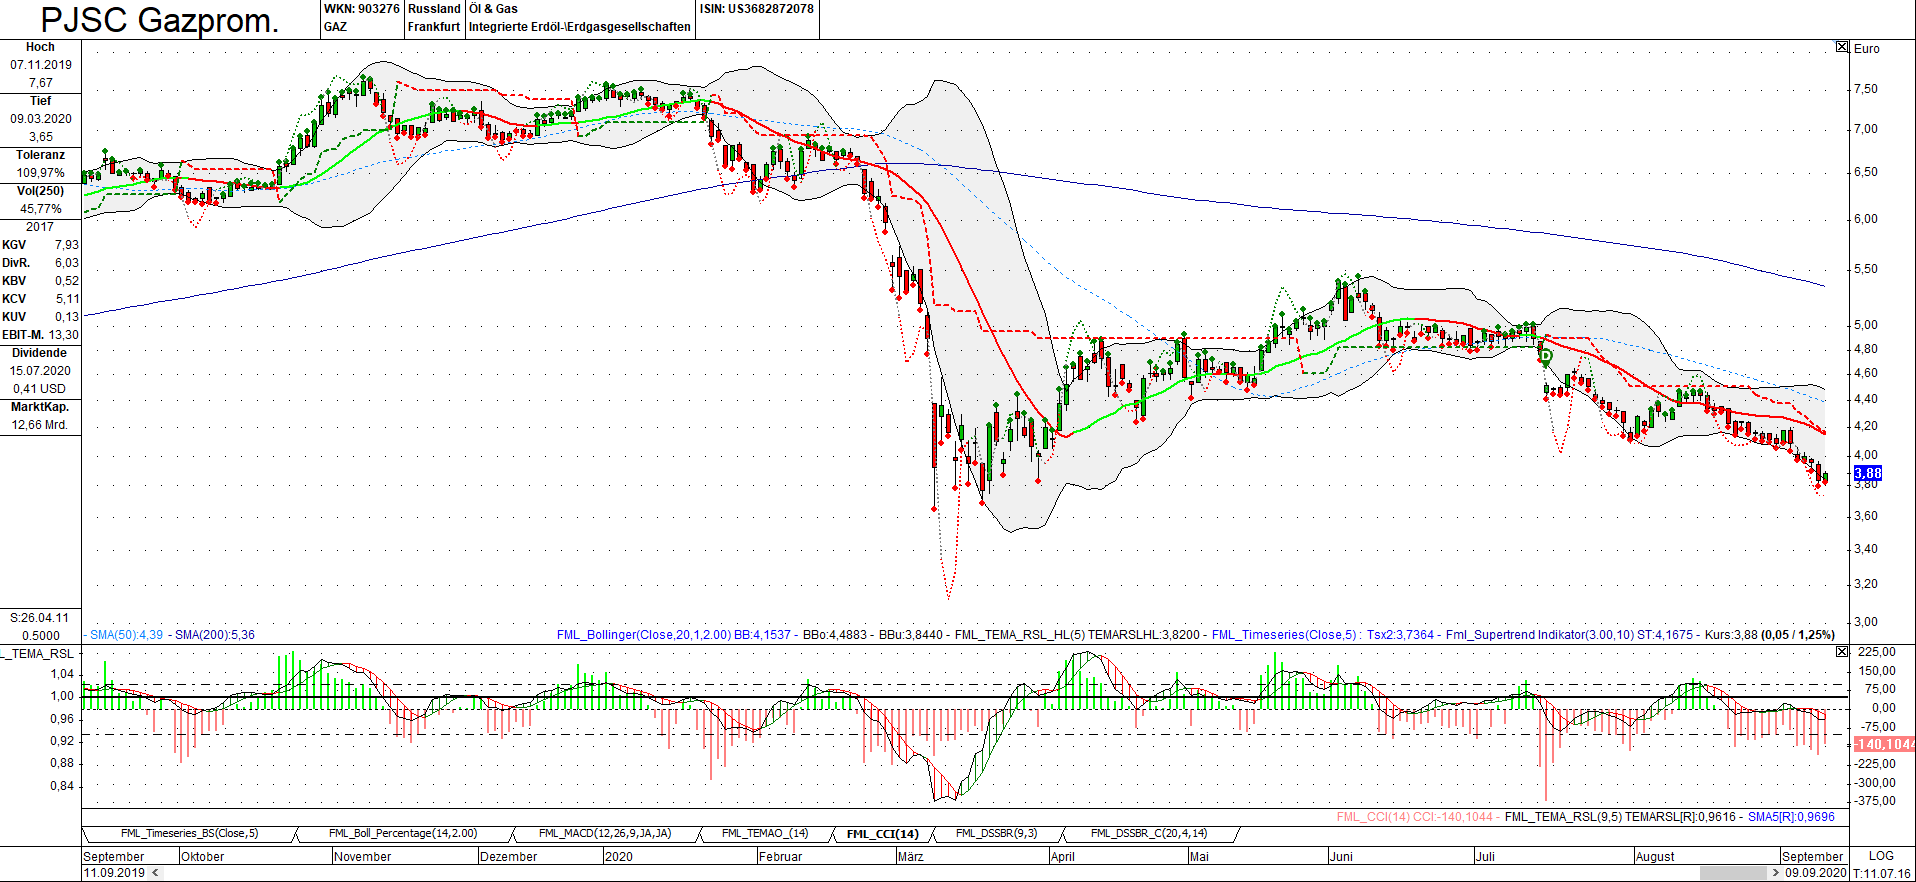Click the KUV row value 0,13
The image size is (1916, 882).
pos(67,317)
